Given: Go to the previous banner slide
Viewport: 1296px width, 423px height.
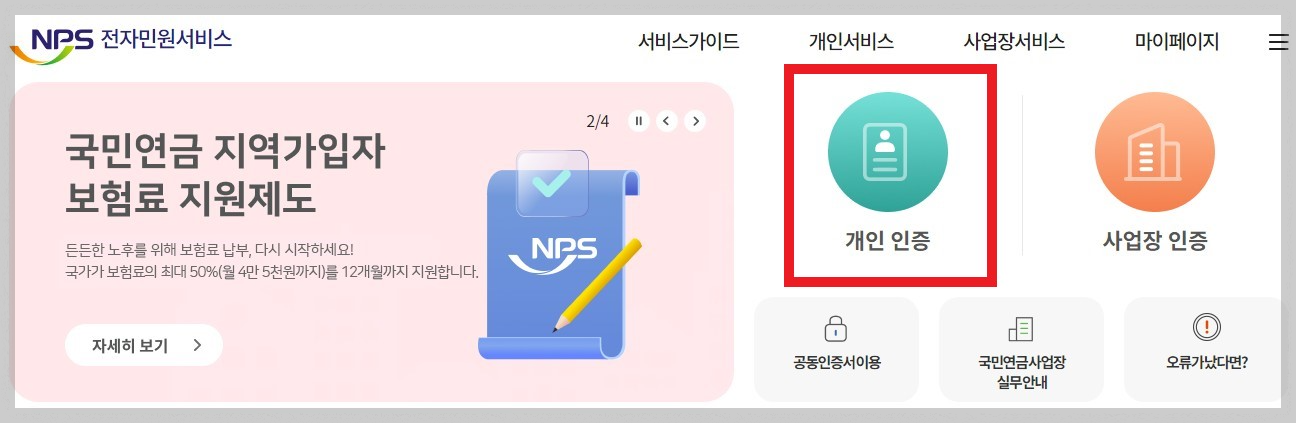Looking at the screenshot, I should tap(667, 121).
